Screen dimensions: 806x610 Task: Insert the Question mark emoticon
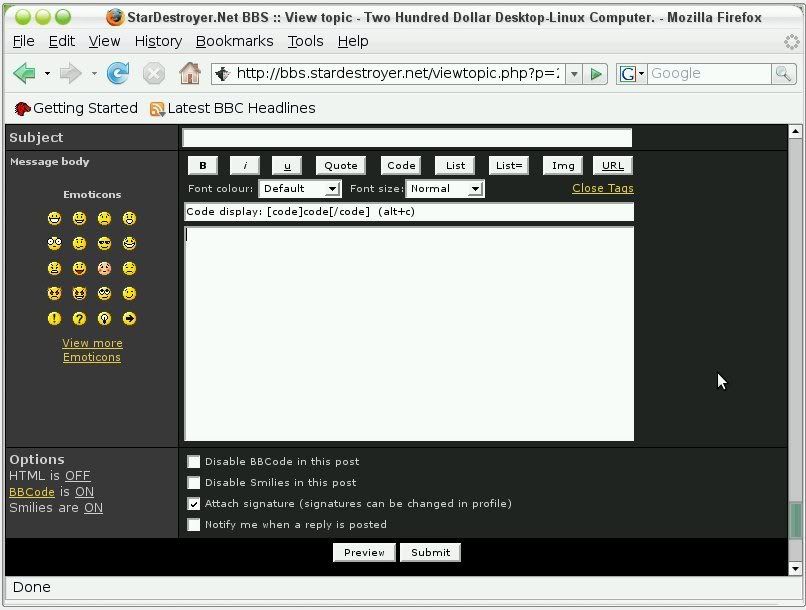click(79, 319)
